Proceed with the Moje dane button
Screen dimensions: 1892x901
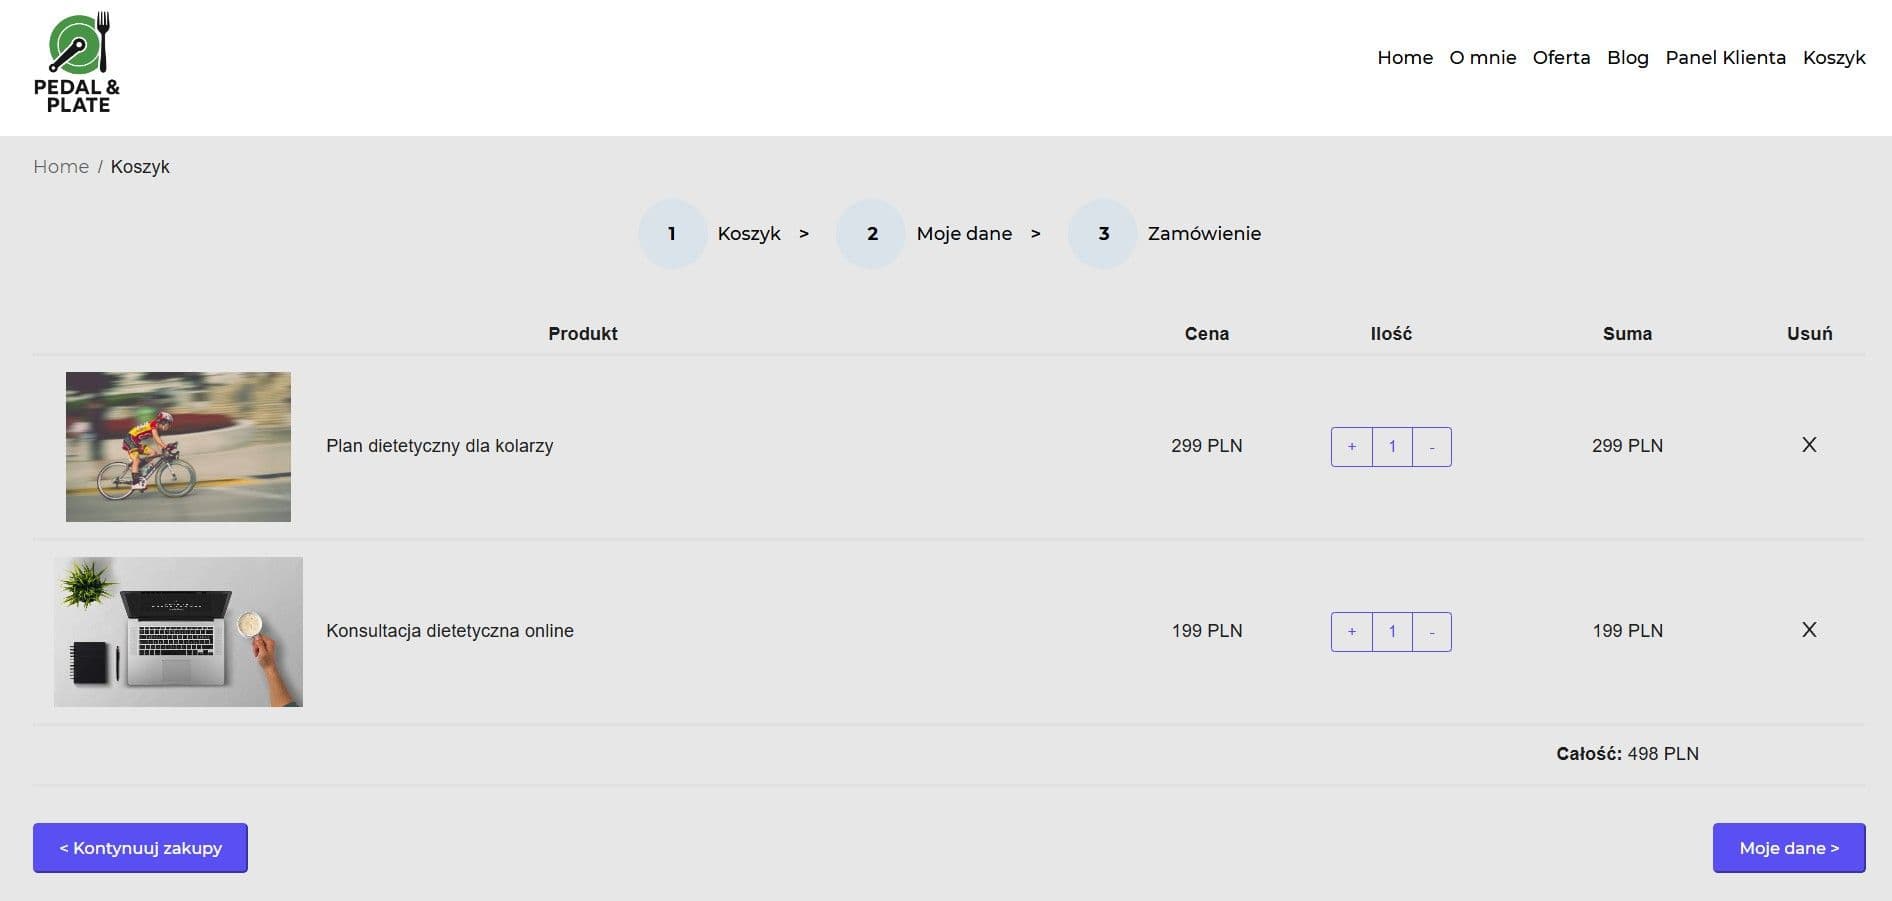pos(1788,848)
